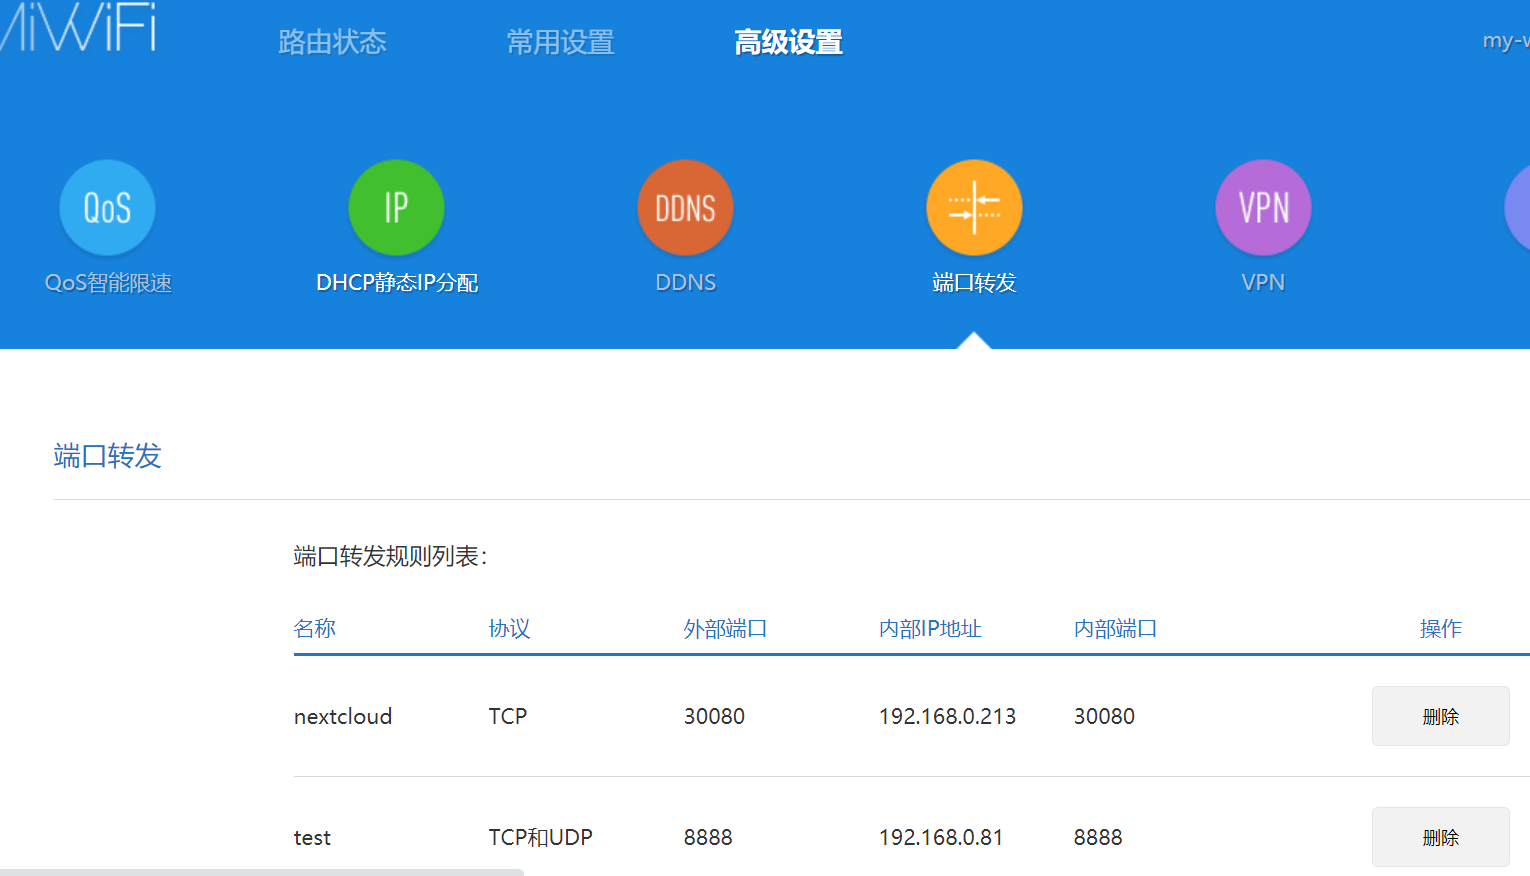Click the horizontal scrollbar at bottom left
This screenshot has height=876, width=1530.
260,872
